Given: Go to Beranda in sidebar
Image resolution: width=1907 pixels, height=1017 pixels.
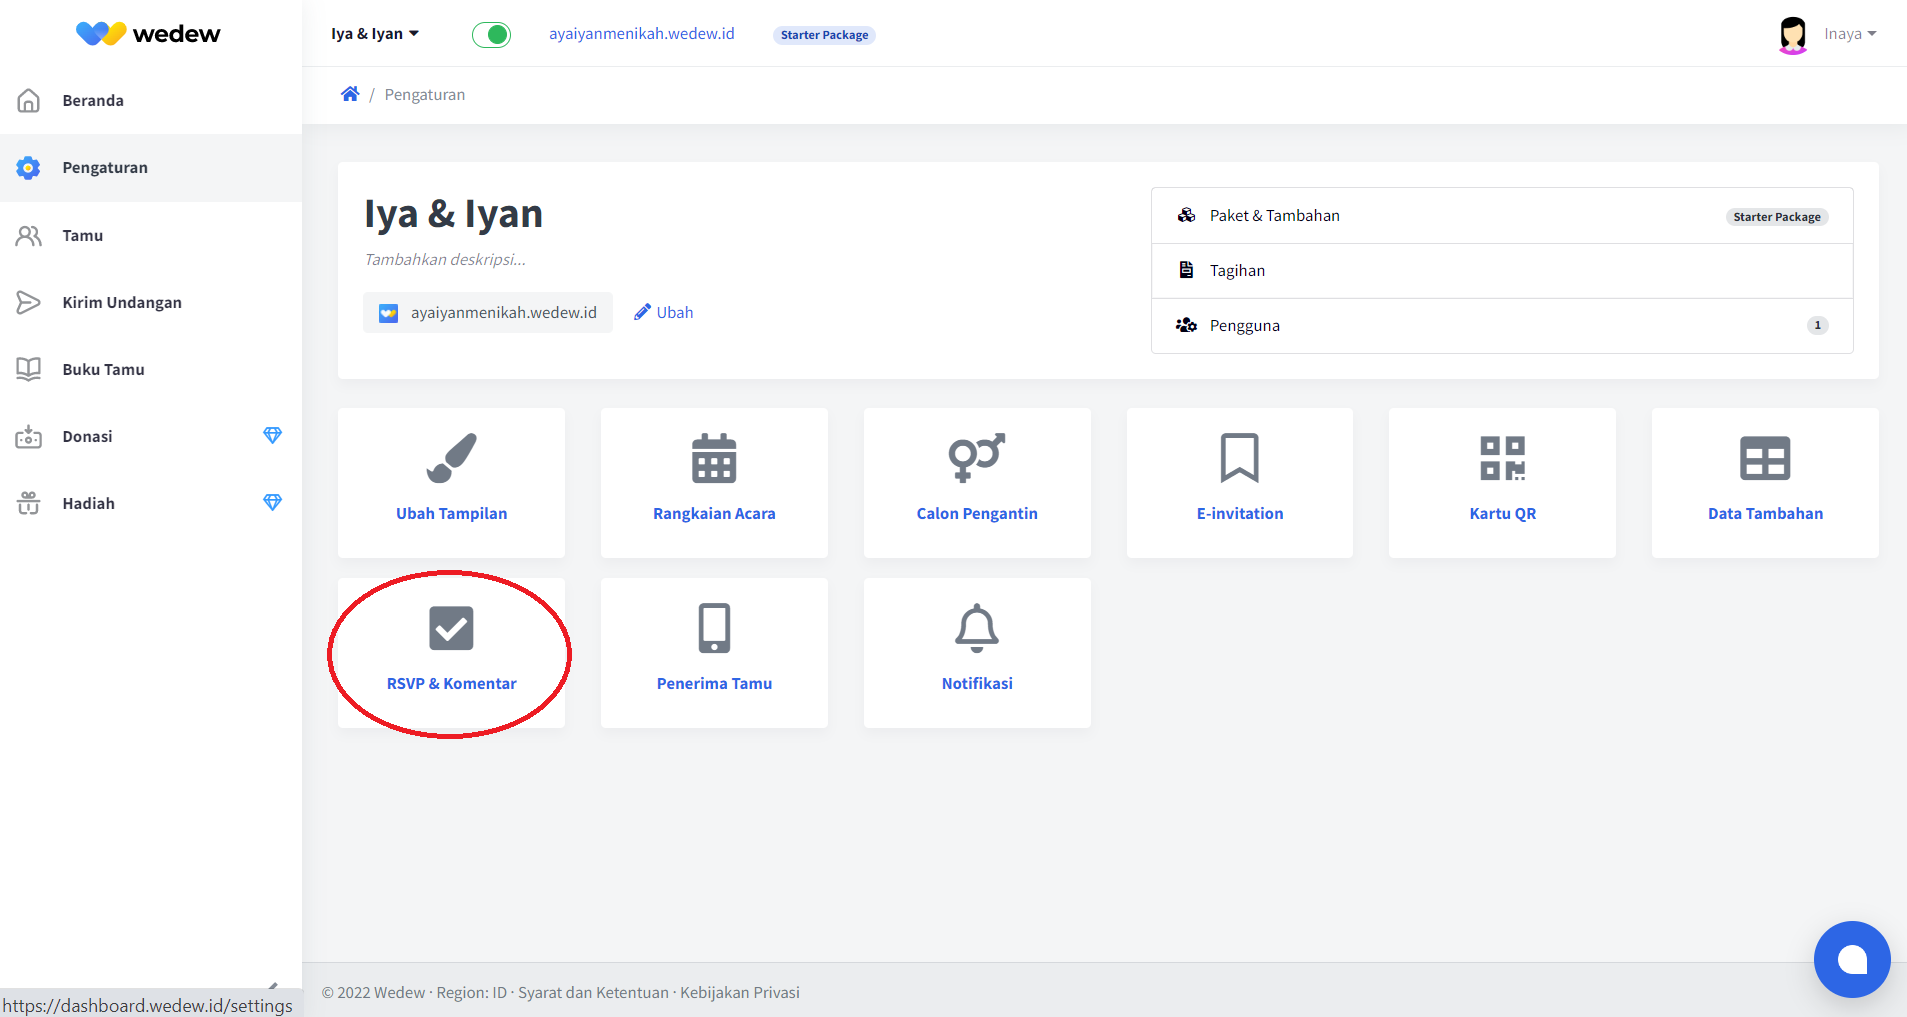Looking at the screenshot, I should pyautogui.click(x=151, y=100).
